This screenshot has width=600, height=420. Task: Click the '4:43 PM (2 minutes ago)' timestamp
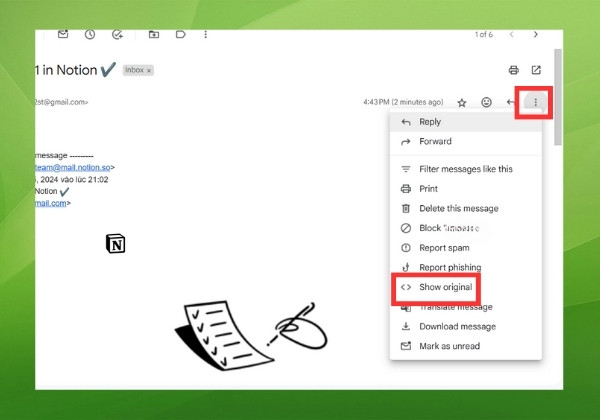403,102
